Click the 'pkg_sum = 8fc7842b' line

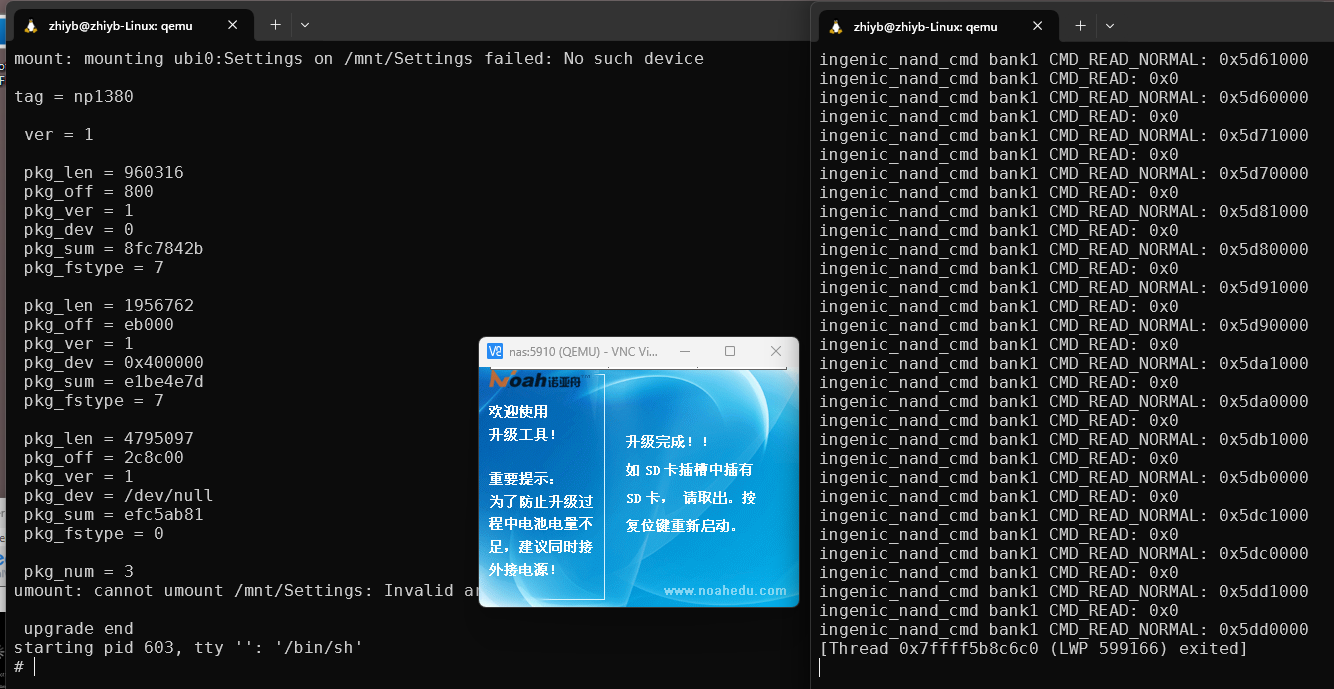[x=114, y=249]
